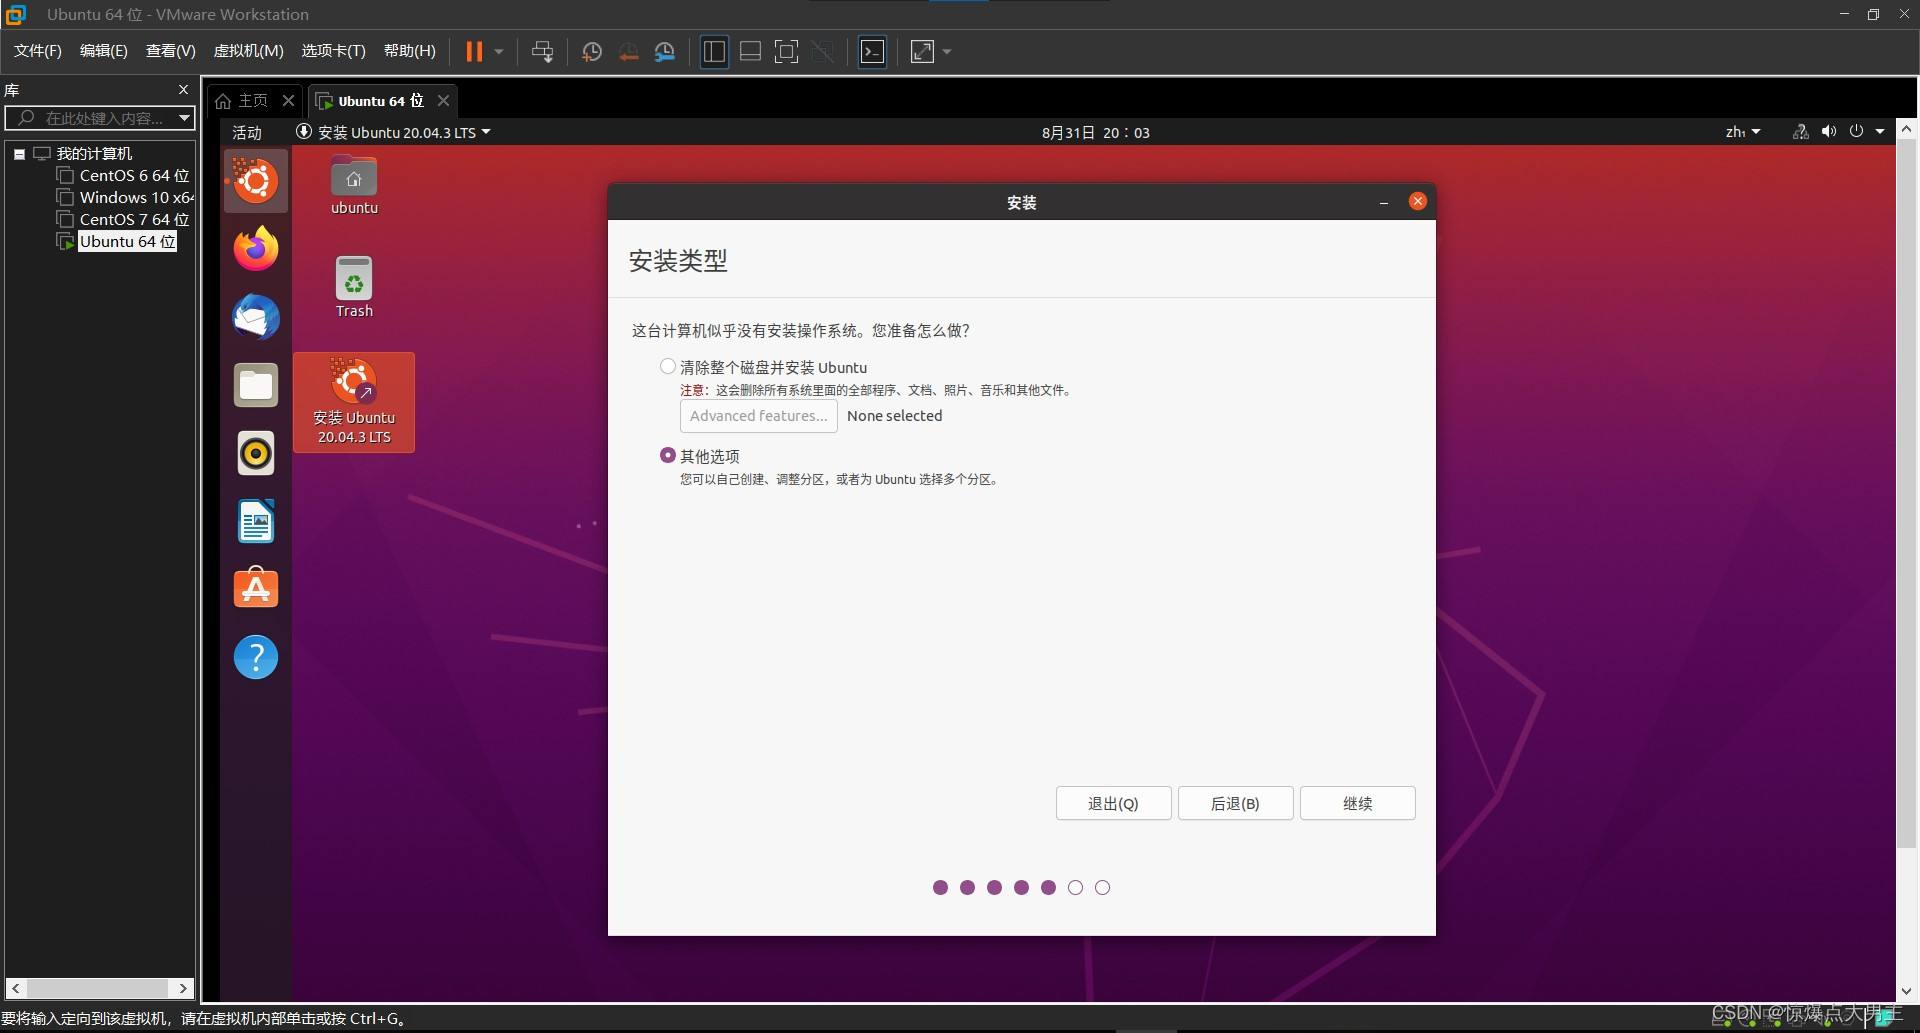
Task: Open Firefox from the dock
Action: (256, 249)
